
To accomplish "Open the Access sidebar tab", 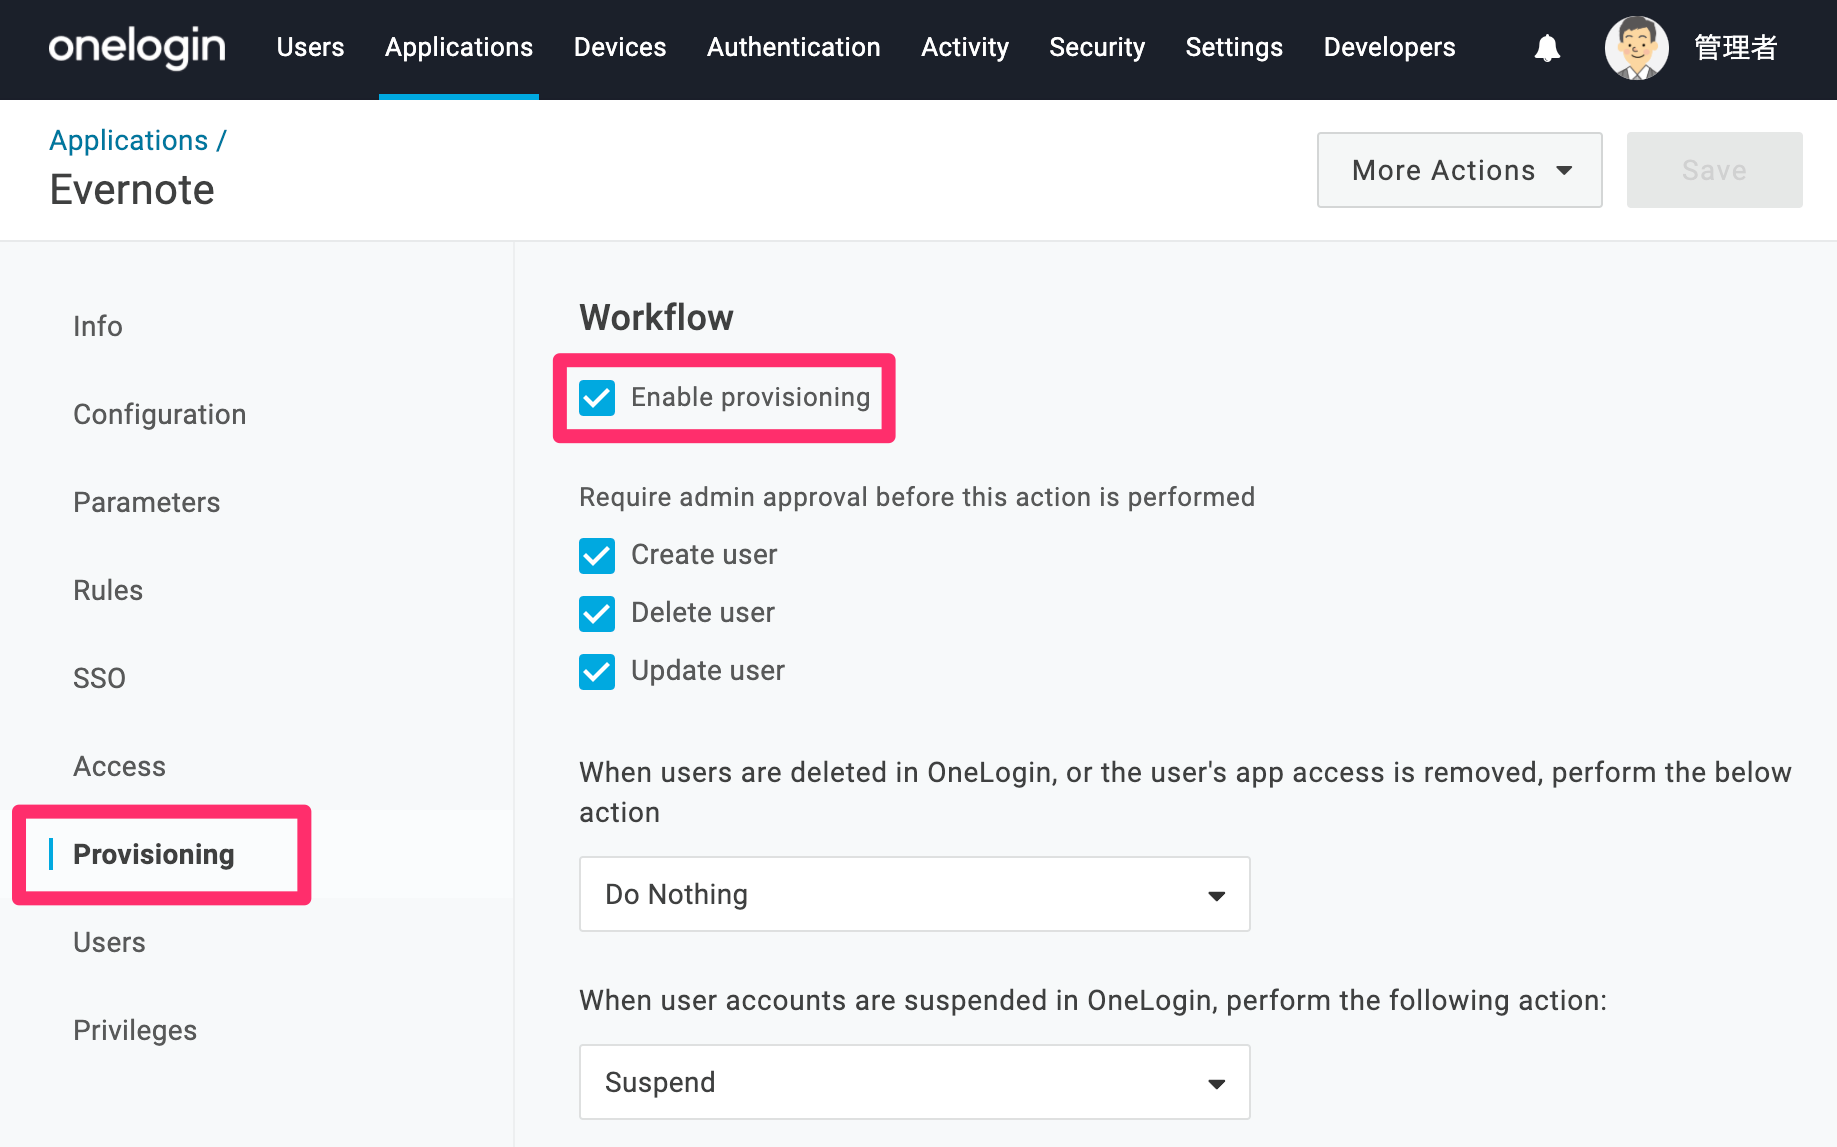I will (x=120, y=766).
